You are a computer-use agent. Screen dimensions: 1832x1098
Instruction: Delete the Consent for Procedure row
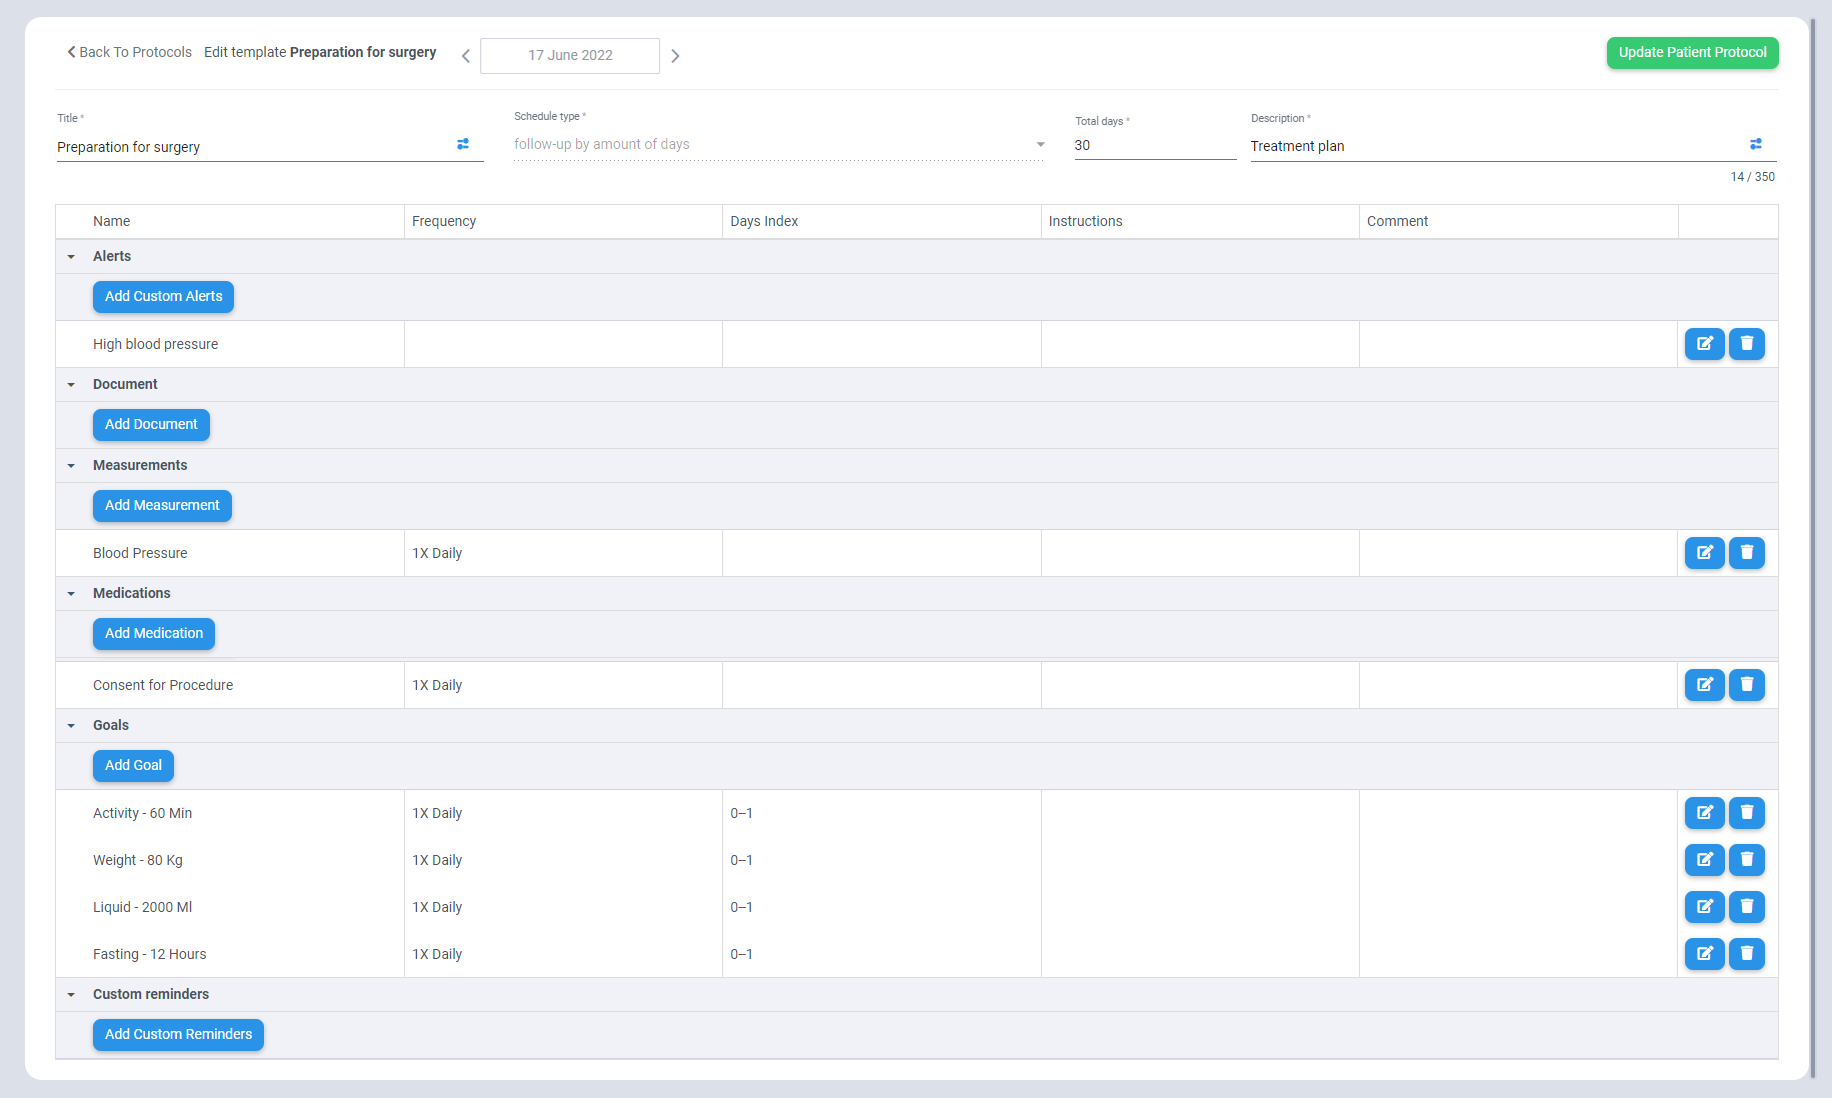(1746, 685)
